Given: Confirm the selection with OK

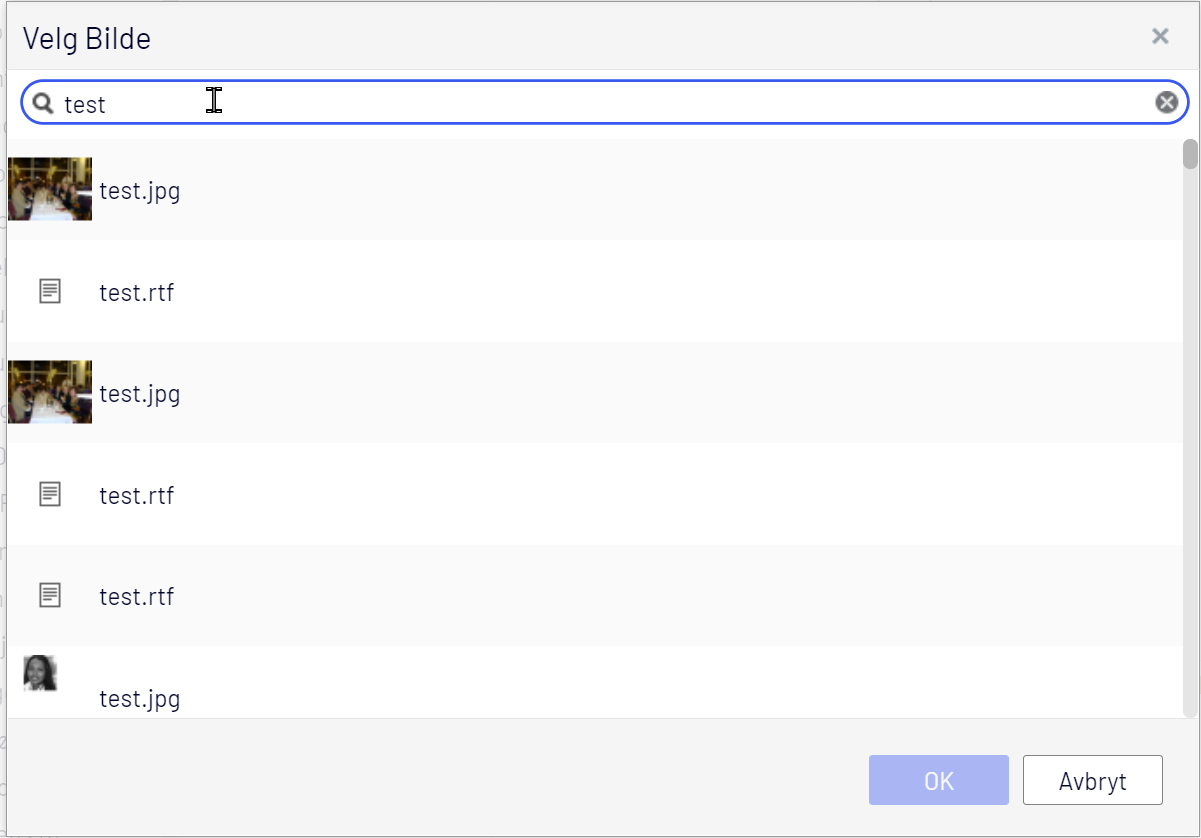Looking at the screenshot, I should [x=938, y=780].
